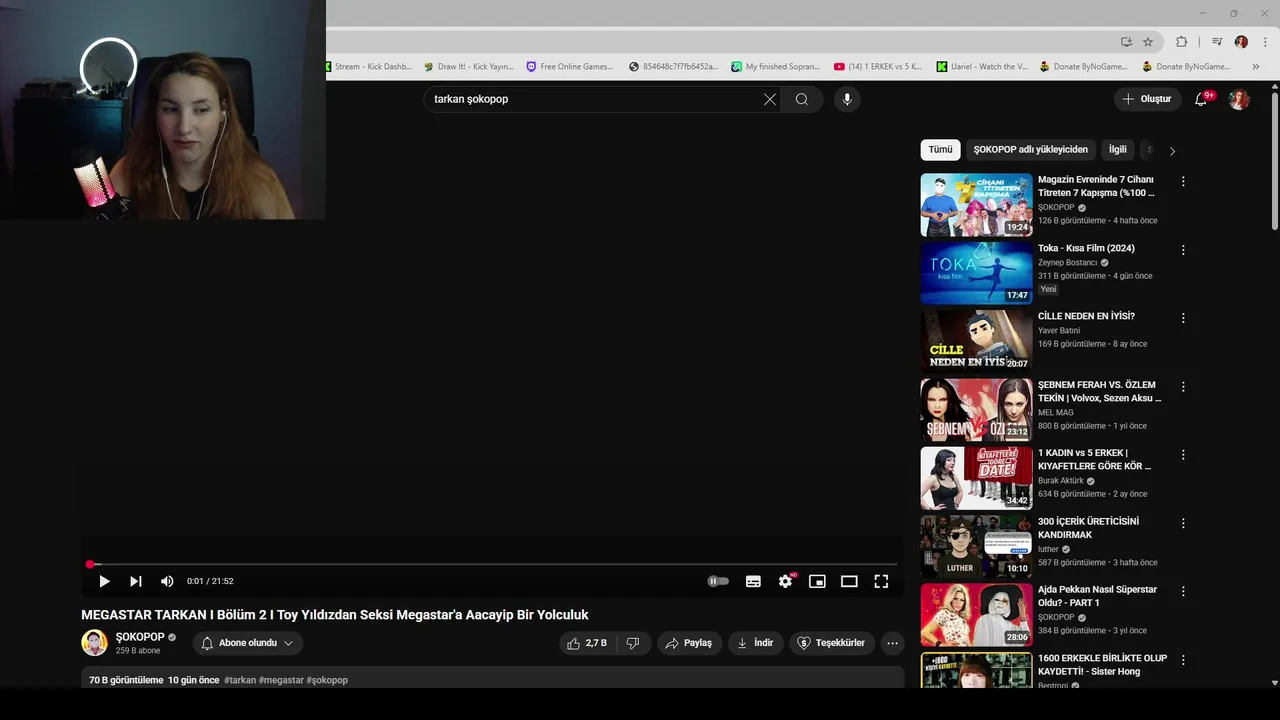Screen dimensions: 1280x720
Task: Select the Tümü filter chip
Action: coord(940,150)
